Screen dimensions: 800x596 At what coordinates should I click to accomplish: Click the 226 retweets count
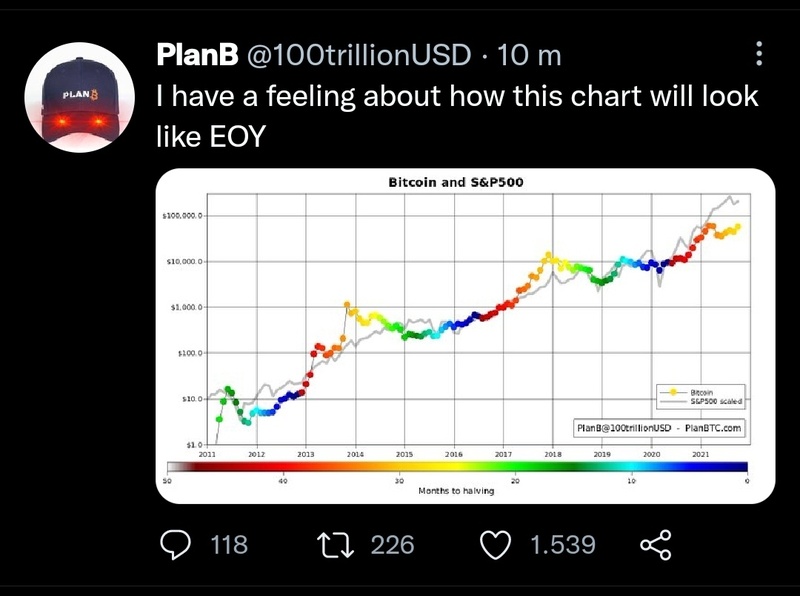pos(392,545)
